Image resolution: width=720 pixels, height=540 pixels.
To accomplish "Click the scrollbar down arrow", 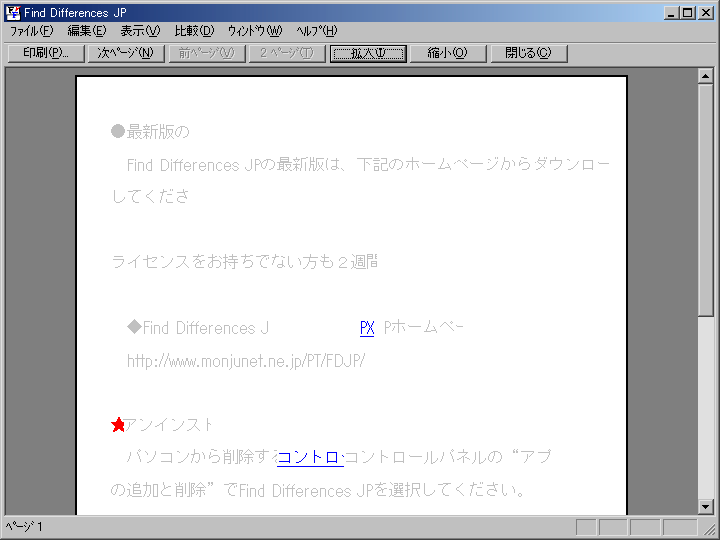I will 705,506.
